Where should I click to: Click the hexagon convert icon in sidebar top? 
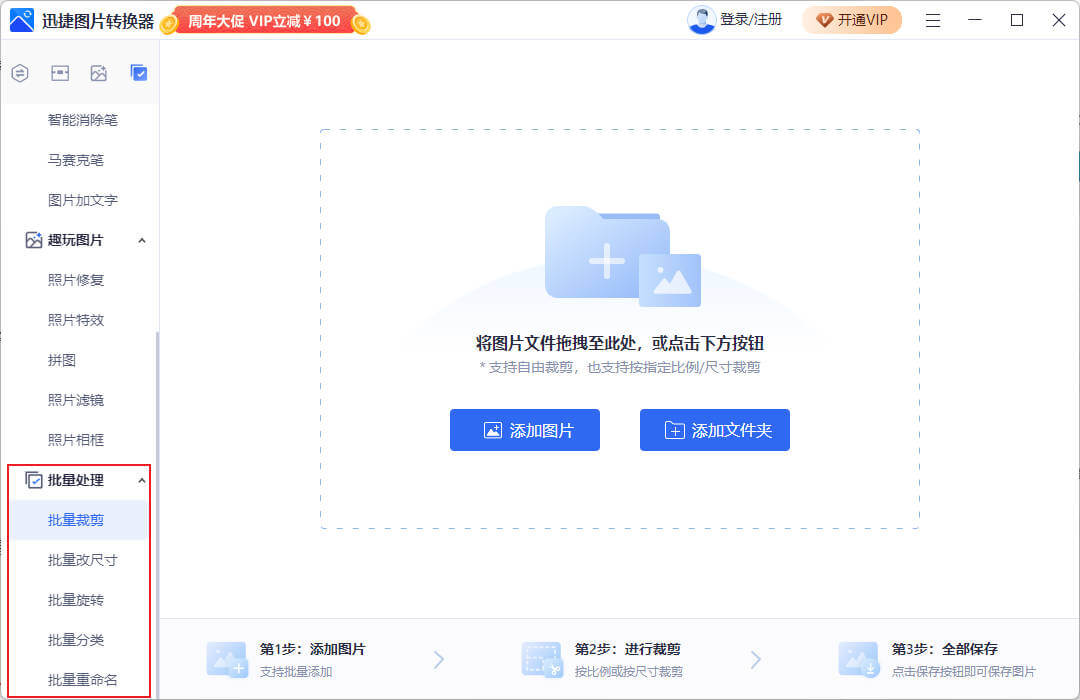point(20,73)
